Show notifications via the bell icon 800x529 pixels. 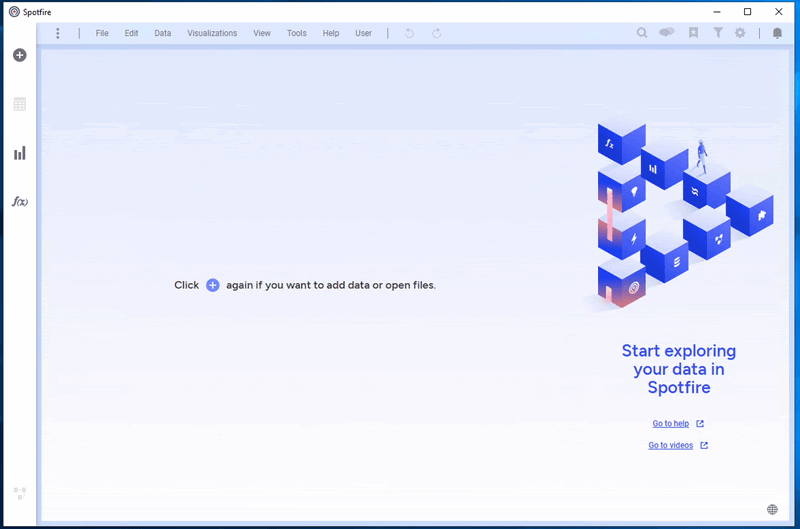tap(777, 33)
